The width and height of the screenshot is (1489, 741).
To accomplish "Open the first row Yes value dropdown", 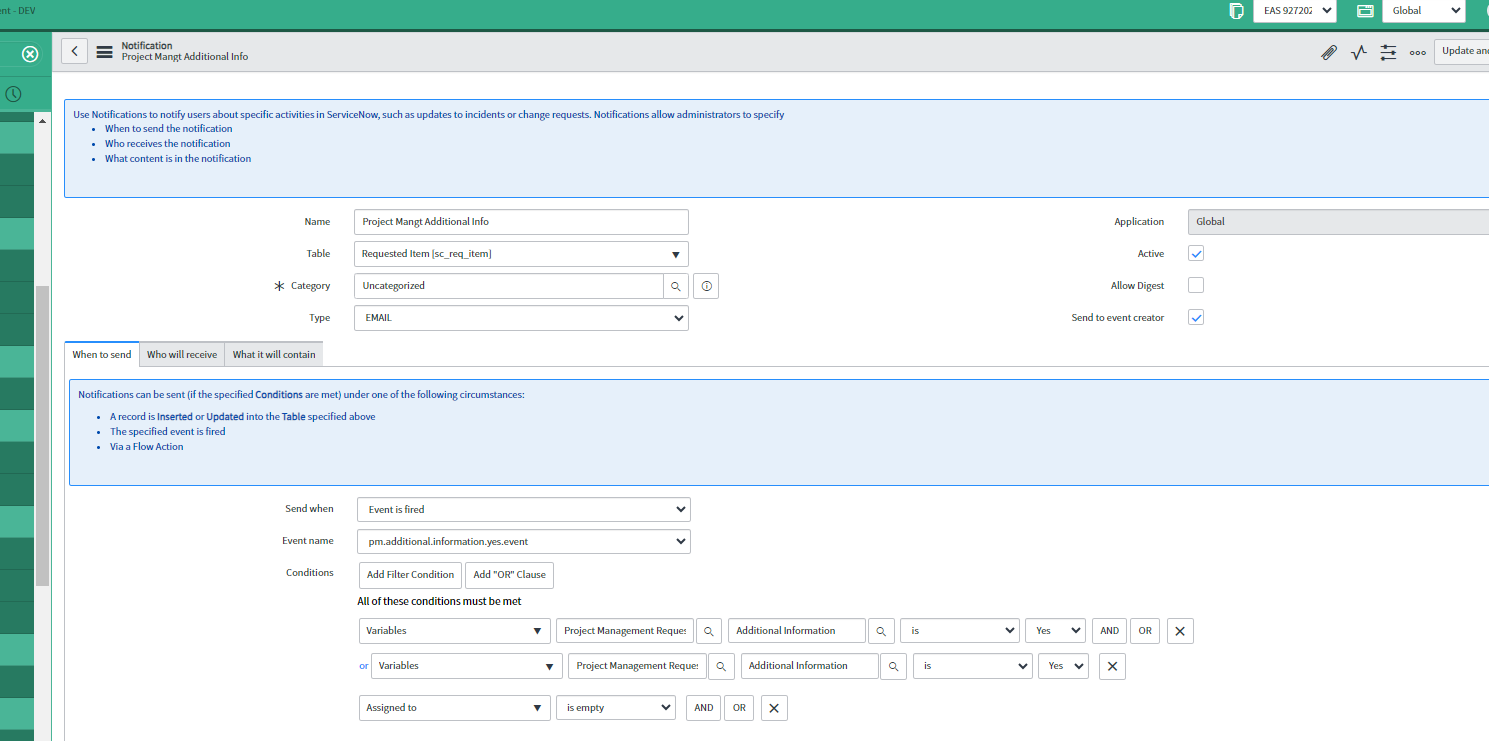I will (x=1055, y=631).
